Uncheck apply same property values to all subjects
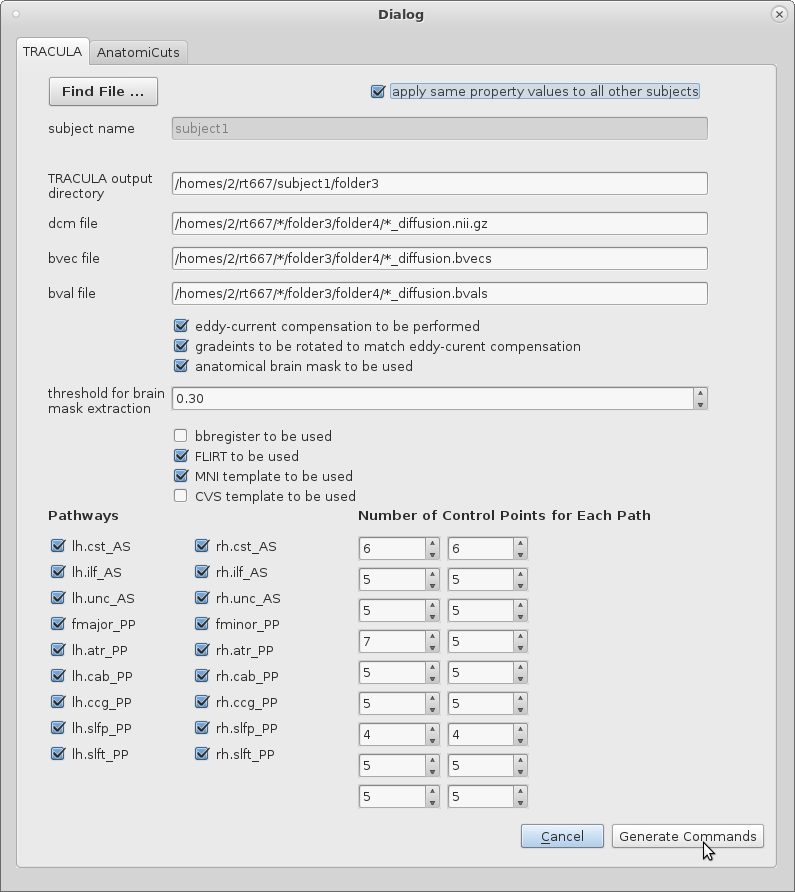The height and width of the screenshot is (892, 795). pyautogui.click(x=378, y=92)
